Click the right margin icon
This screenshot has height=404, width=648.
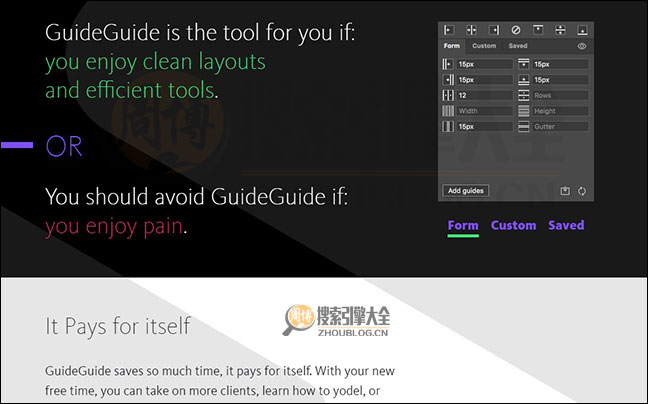tap(448, 80)
